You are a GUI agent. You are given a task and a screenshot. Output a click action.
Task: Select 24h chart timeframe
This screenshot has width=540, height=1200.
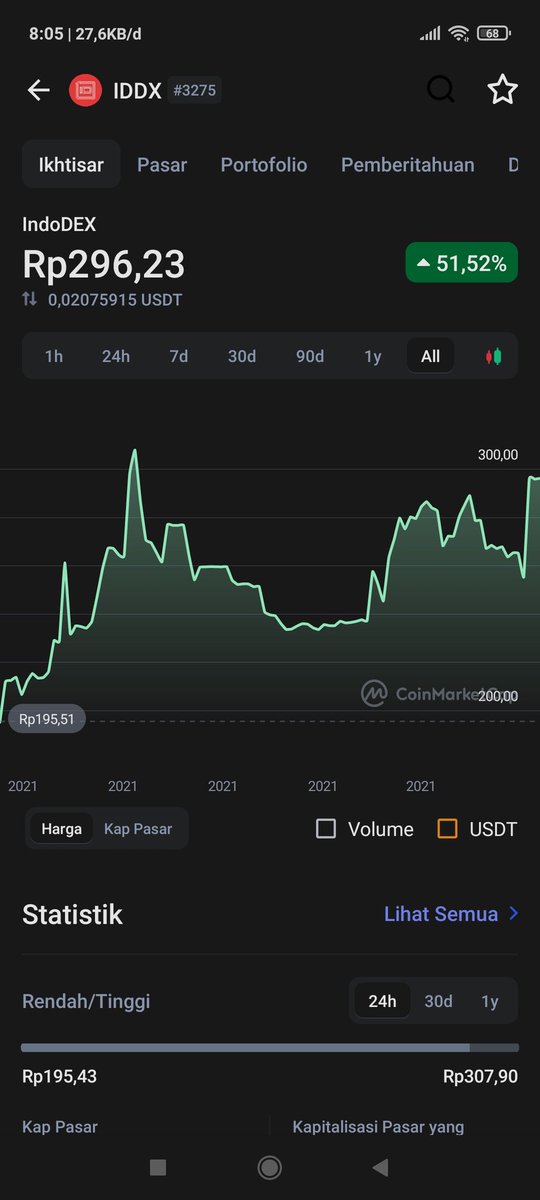pyautogui.click(x=116, y=356)
